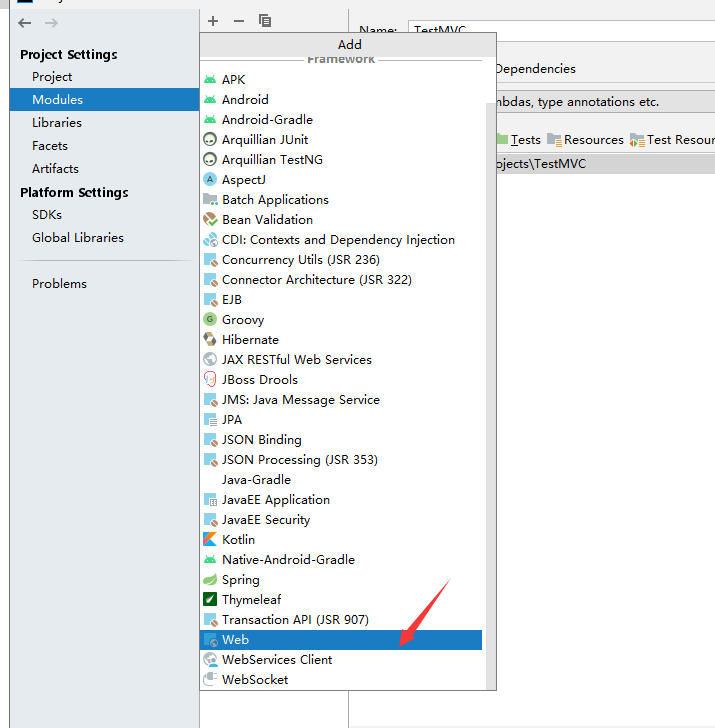The width and height of the screenshot is (715, 728).
Task: Click the plus Add button
Action: coord(213,21)
